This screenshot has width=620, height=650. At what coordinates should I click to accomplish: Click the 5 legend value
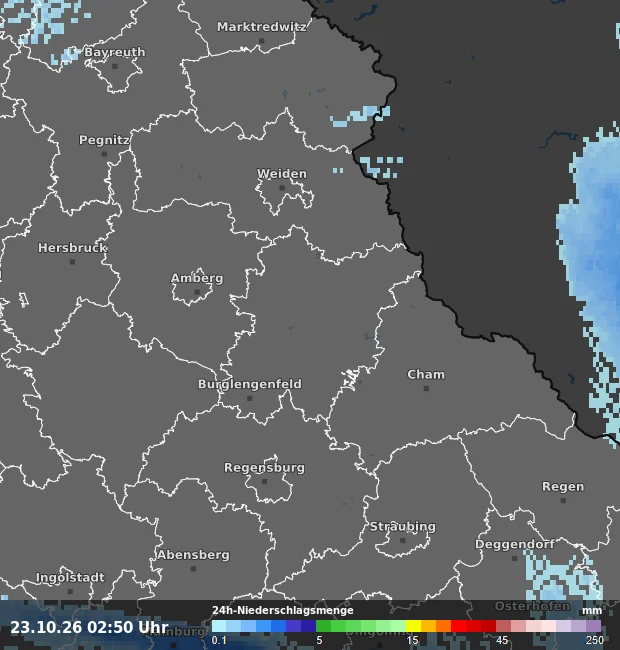319,640
